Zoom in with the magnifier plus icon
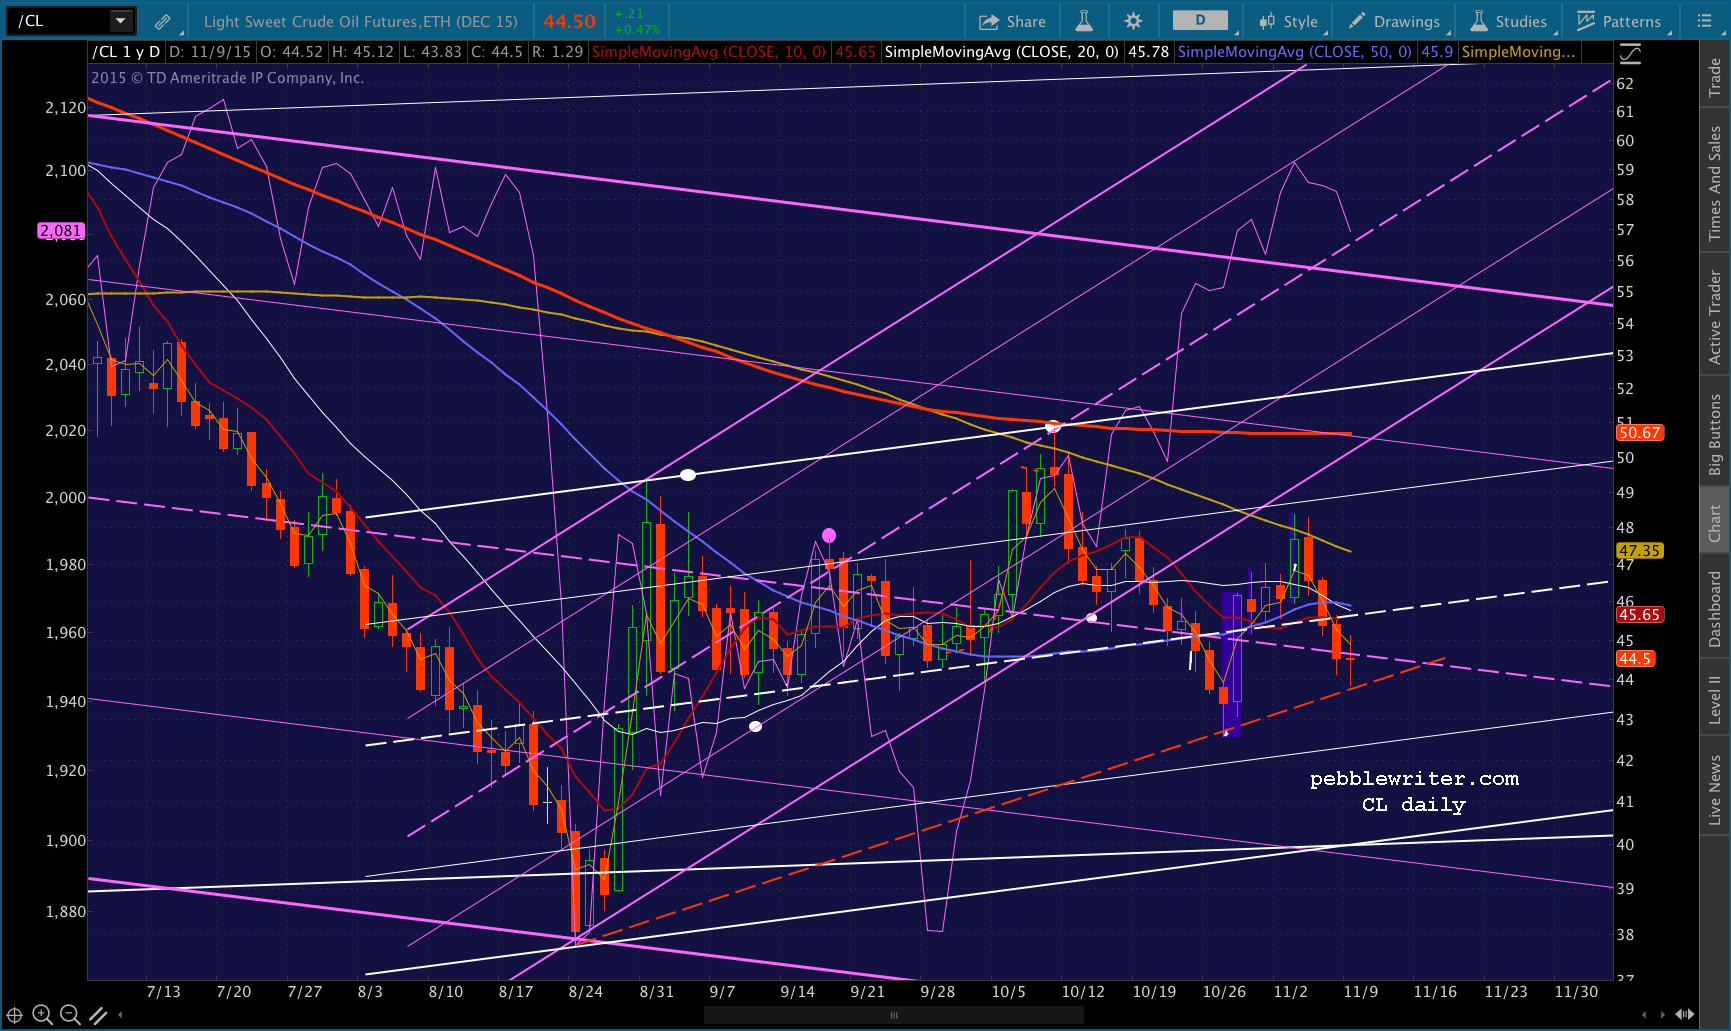Viewport: 1731px width, 1031px height. 42,1015
